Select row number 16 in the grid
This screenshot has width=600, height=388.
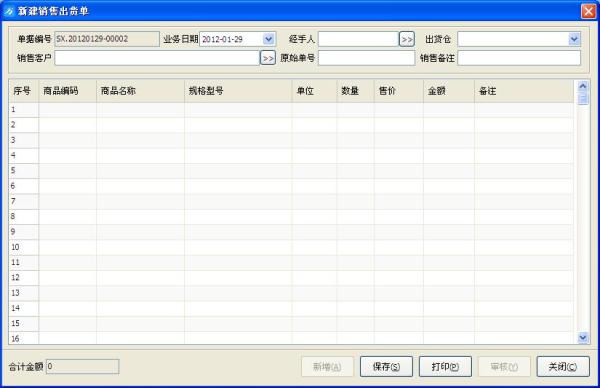[x=24, y=338]
